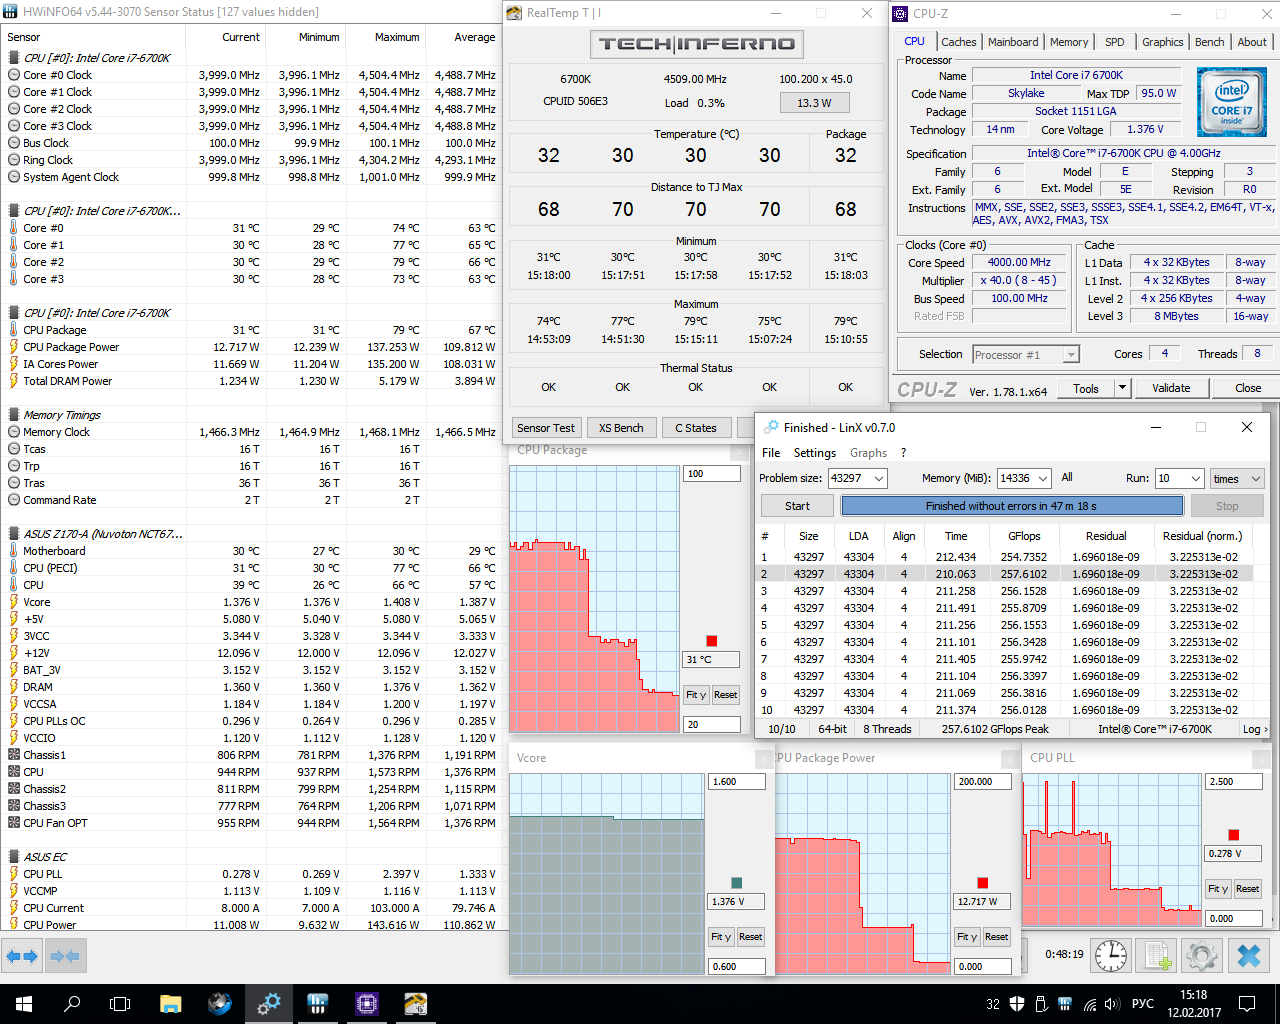Click the teal color swatch on Vcore graph
The height and width of the screenshot is (1024, 1280).
click(x=736, y=883)
